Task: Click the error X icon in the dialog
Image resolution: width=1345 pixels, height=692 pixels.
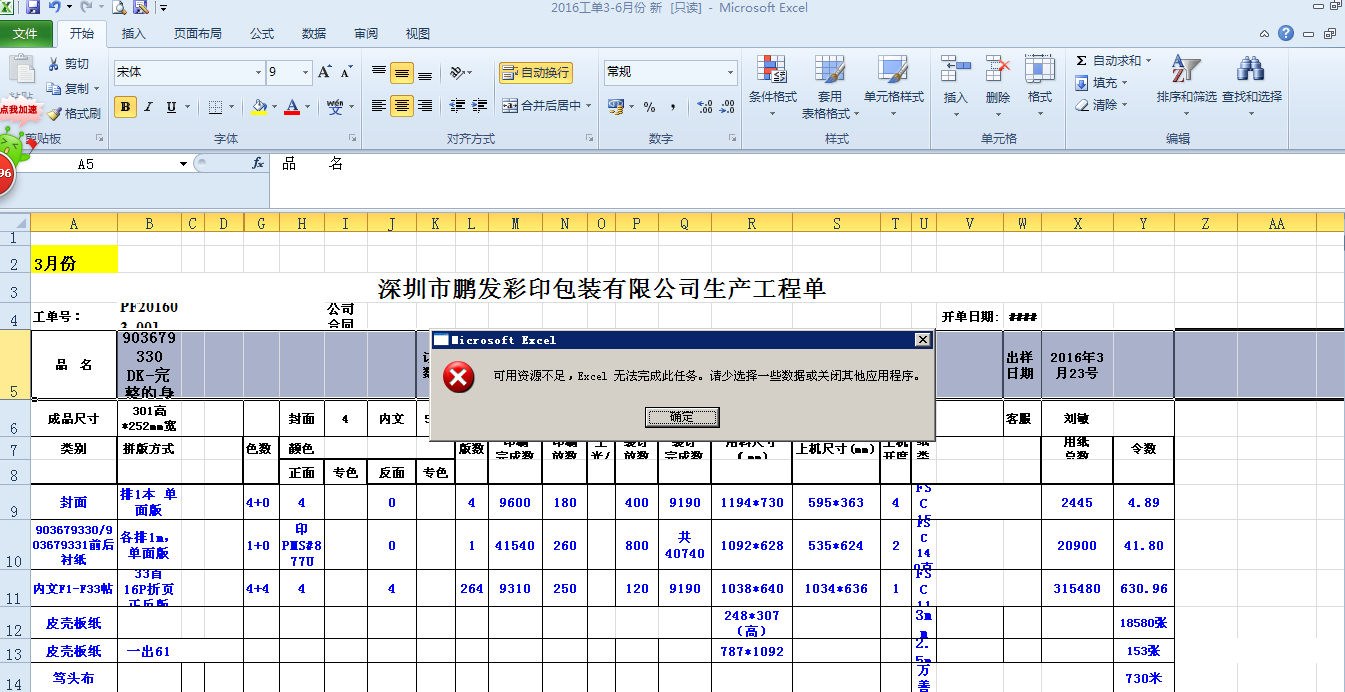Action: tap(459, 378)
